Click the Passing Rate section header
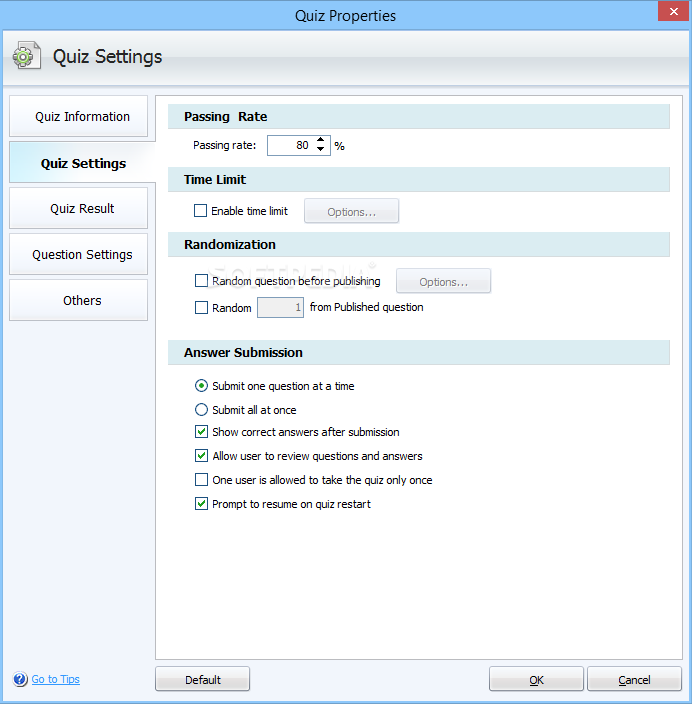This screenshot has width=692, height=704. (x=419, y=117)
